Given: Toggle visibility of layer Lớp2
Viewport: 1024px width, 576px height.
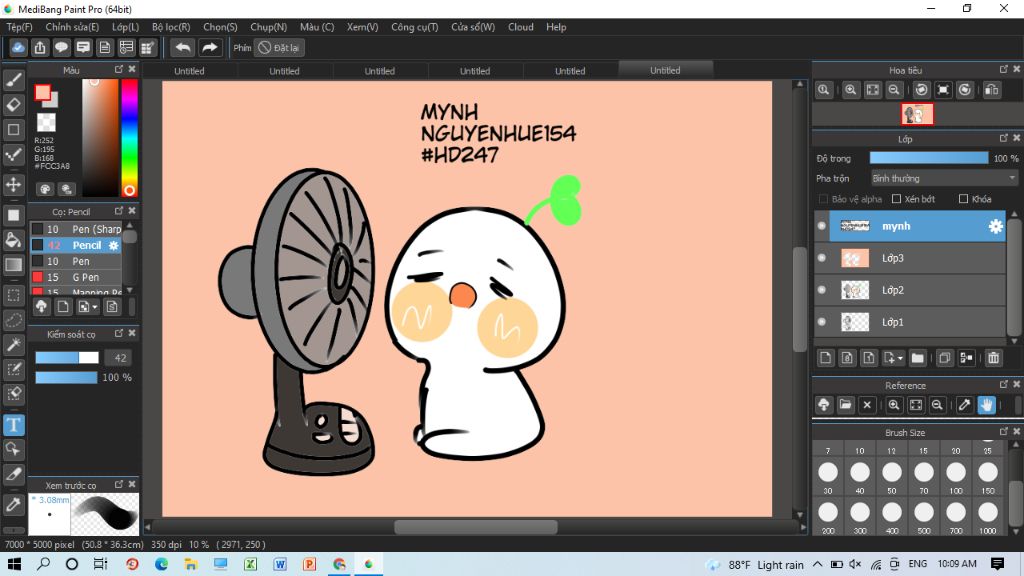Looking at the screenshot, I should (822, 290).
